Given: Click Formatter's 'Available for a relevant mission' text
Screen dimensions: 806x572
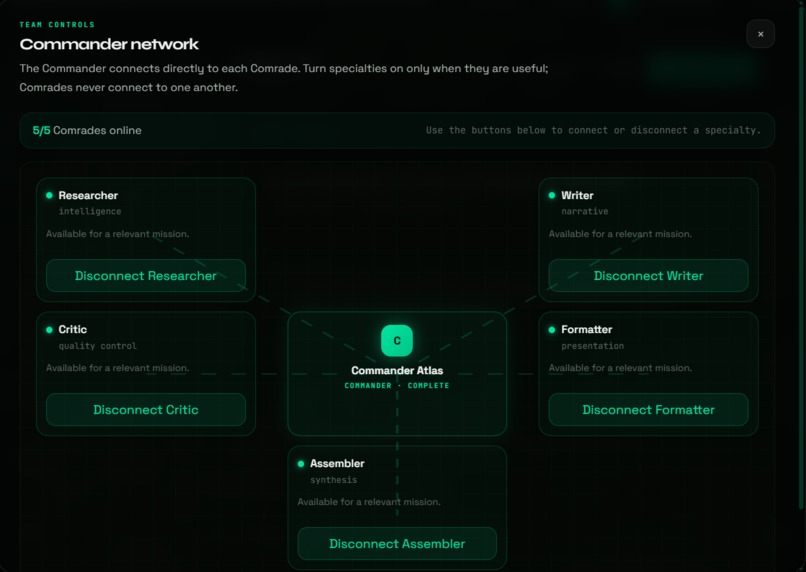Looking at the screenshot, I should click(x=620, y=368).
